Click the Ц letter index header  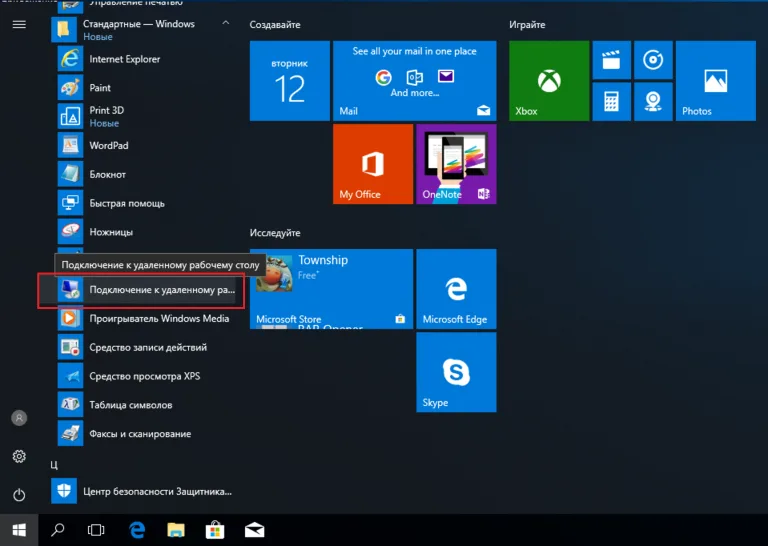(x=54, y=464)
